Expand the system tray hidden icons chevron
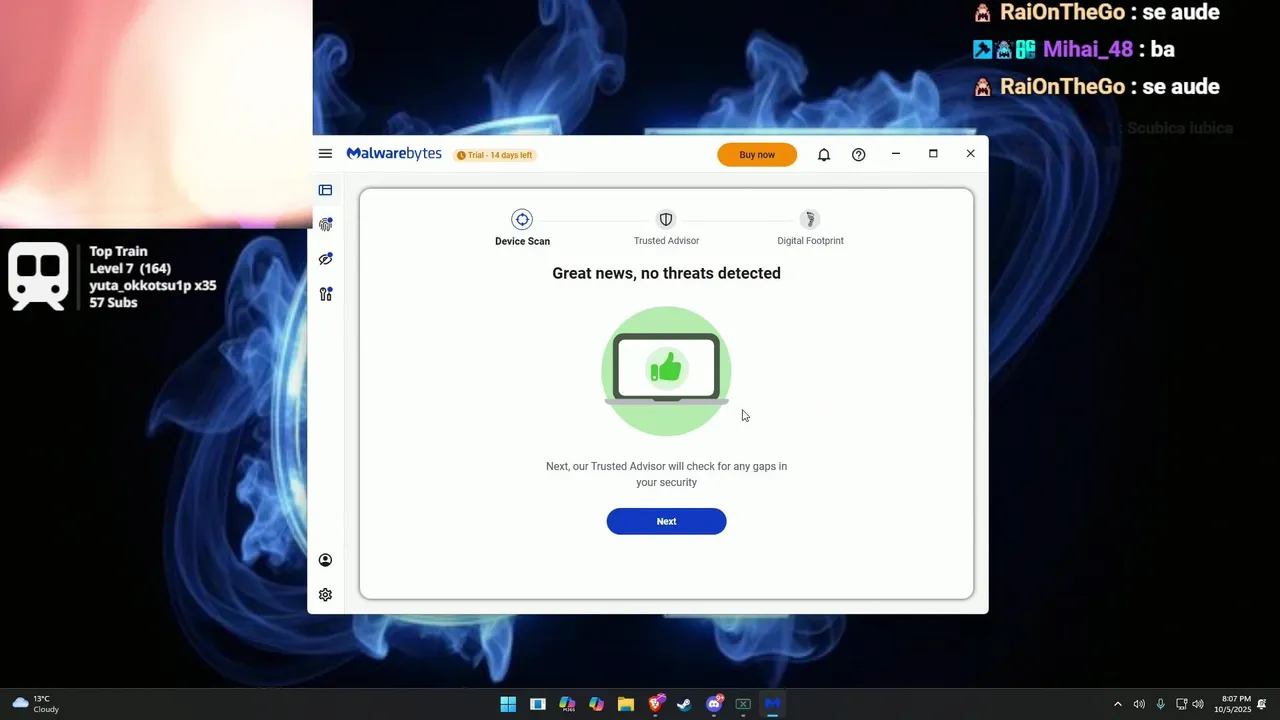 click(1118, 704)
